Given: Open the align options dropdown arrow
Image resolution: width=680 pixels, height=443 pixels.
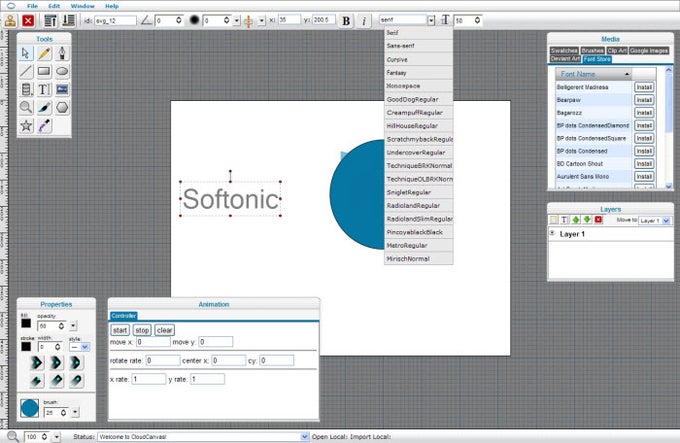Looking at the screenshot, I should pyautogui.click(x=262, y=20).
